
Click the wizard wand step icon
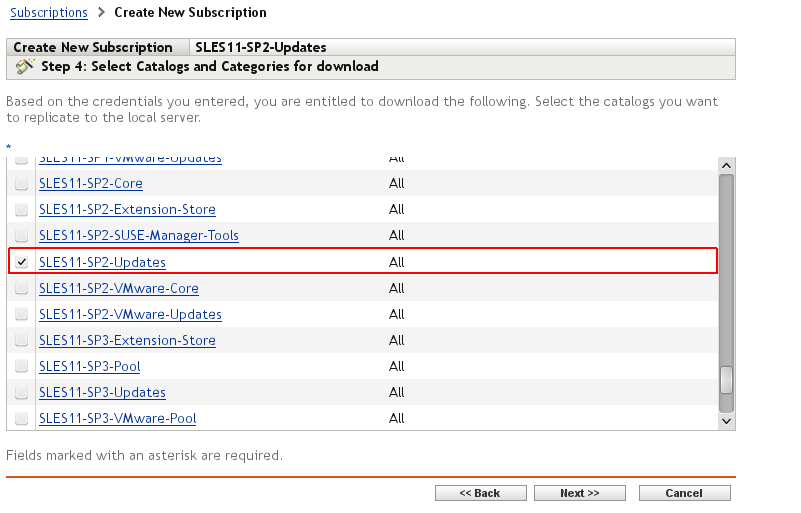(26, 67)
